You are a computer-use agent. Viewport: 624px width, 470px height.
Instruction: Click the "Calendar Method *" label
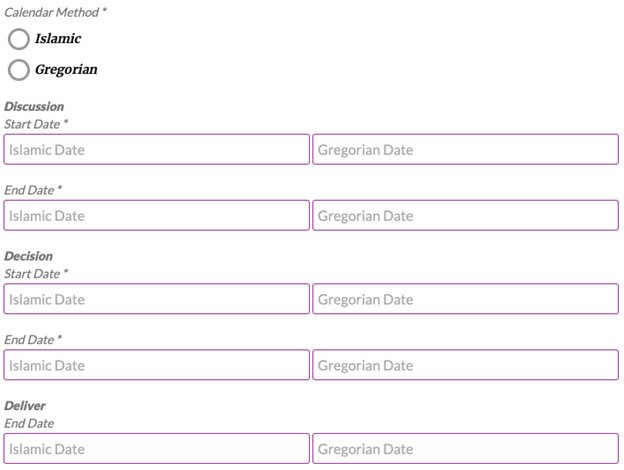[x=55, y=12]
